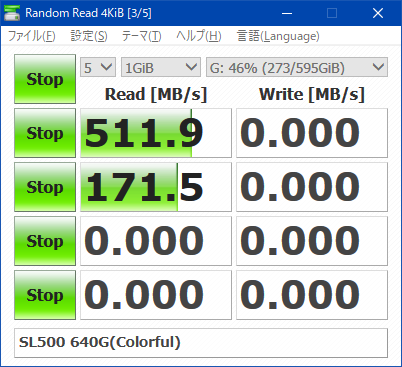Screen dimensions: 402x367
Task: Expand the test size dropdown showing 1GiB
Action: 161,67
